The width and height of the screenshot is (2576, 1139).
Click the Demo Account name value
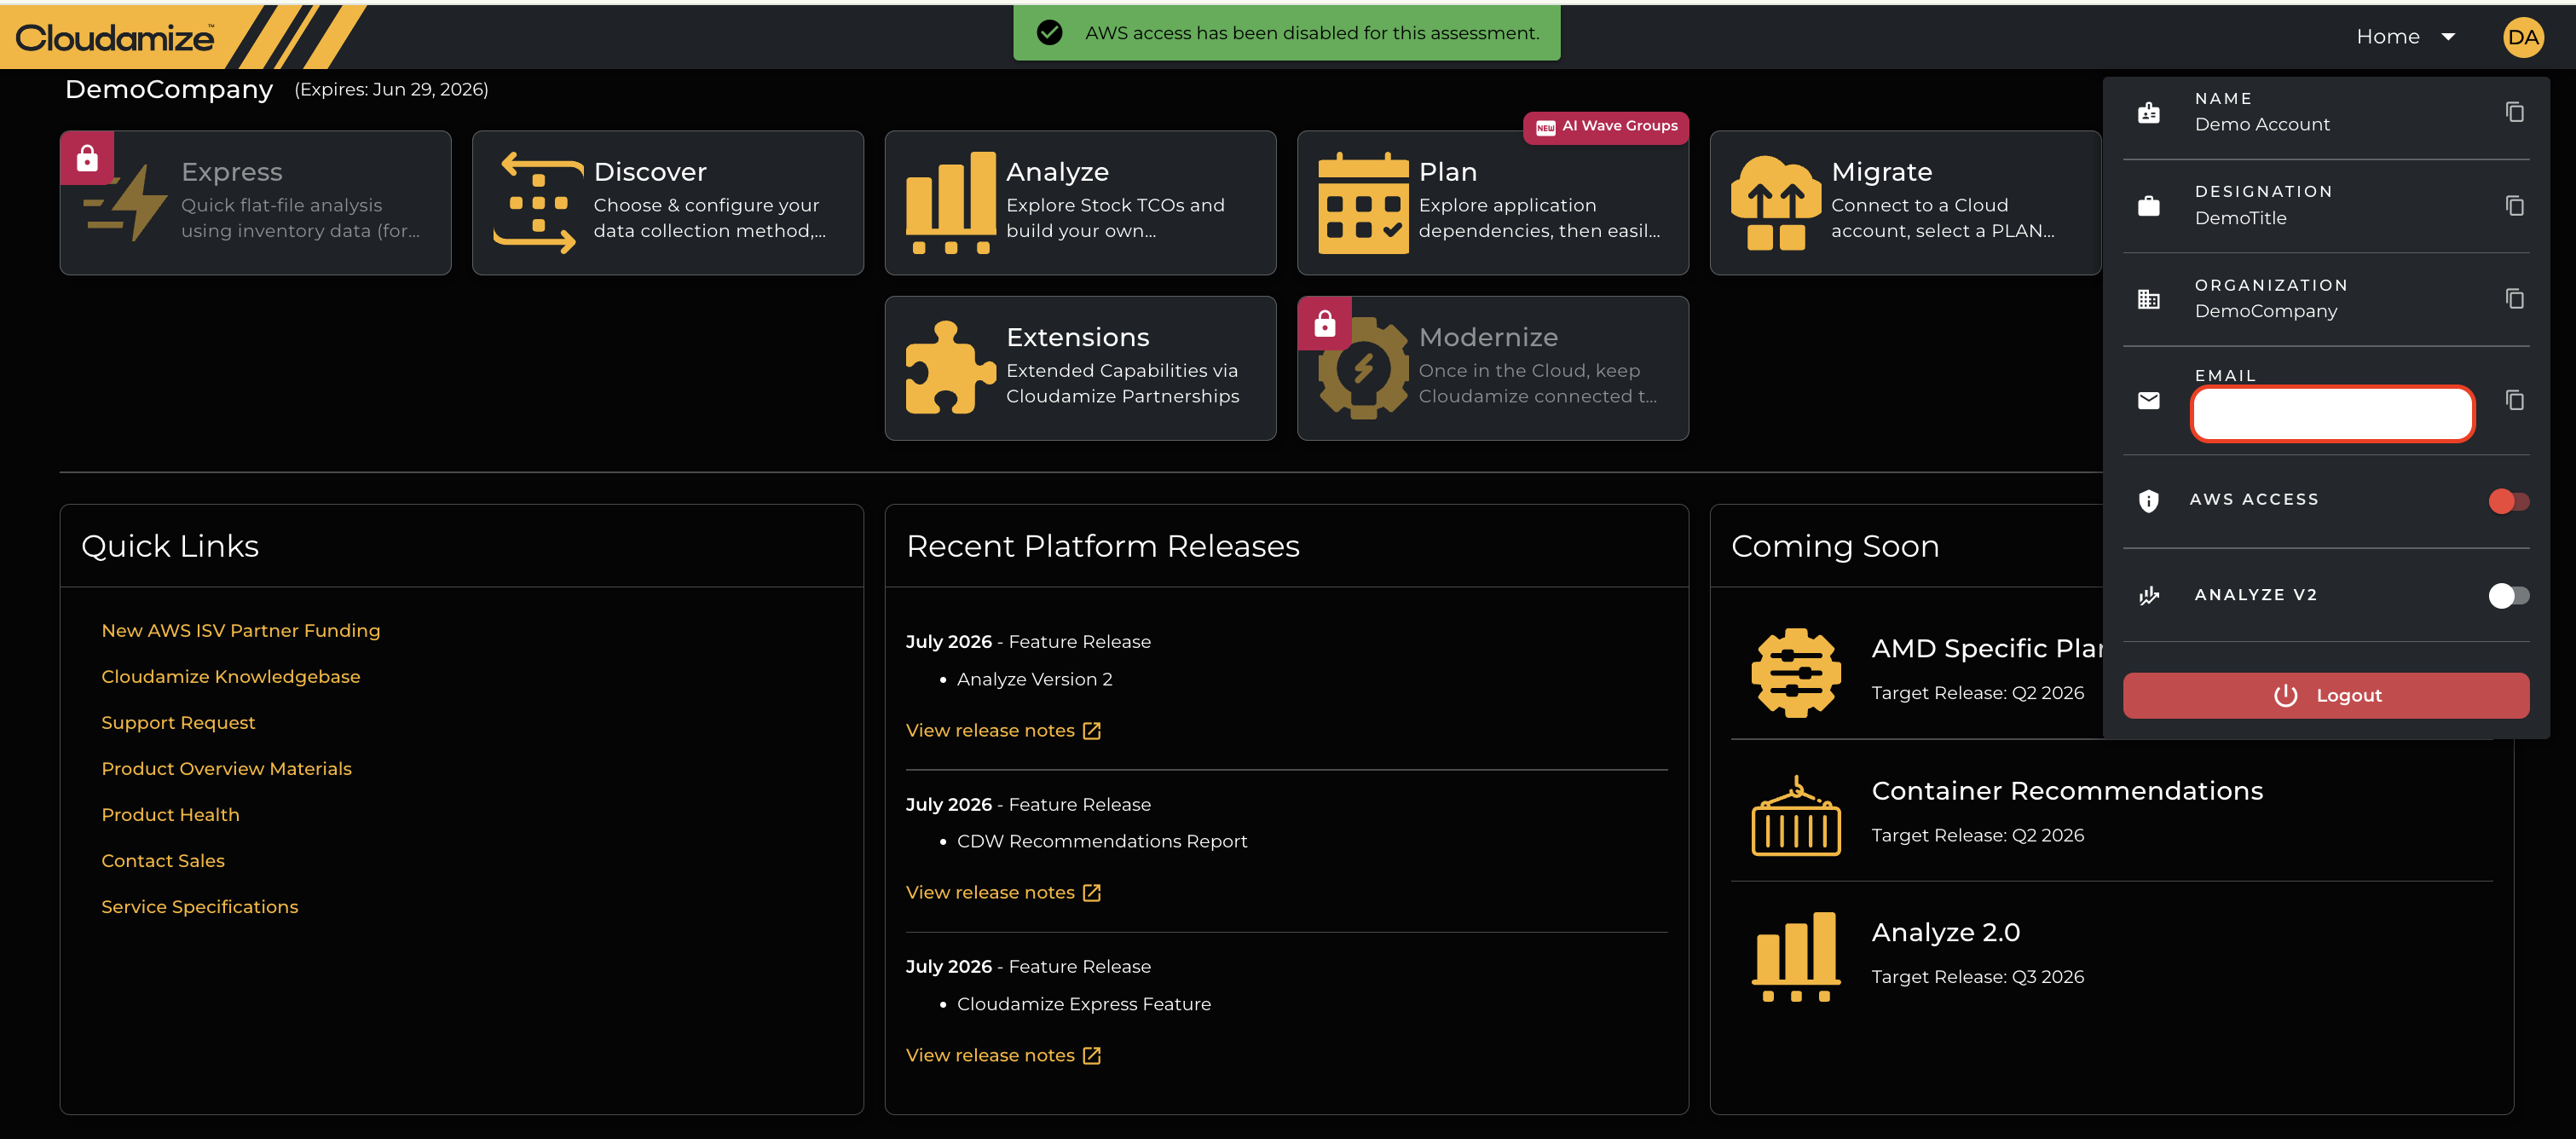(2262, 124)
